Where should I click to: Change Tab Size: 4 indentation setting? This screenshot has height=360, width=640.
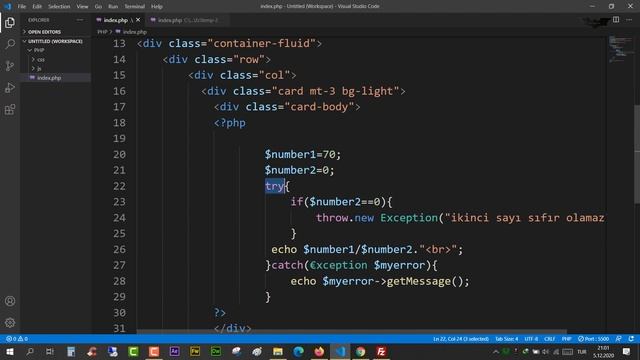(x=506, y=339)
